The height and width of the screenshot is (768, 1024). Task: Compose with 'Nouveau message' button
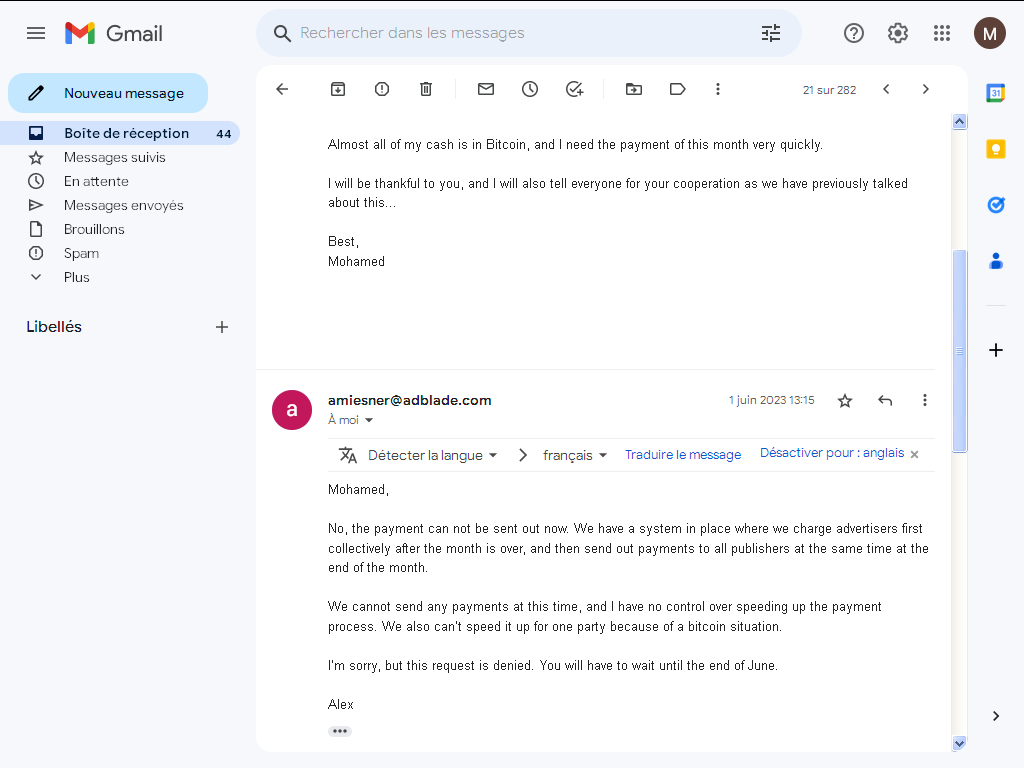(108, 93)
